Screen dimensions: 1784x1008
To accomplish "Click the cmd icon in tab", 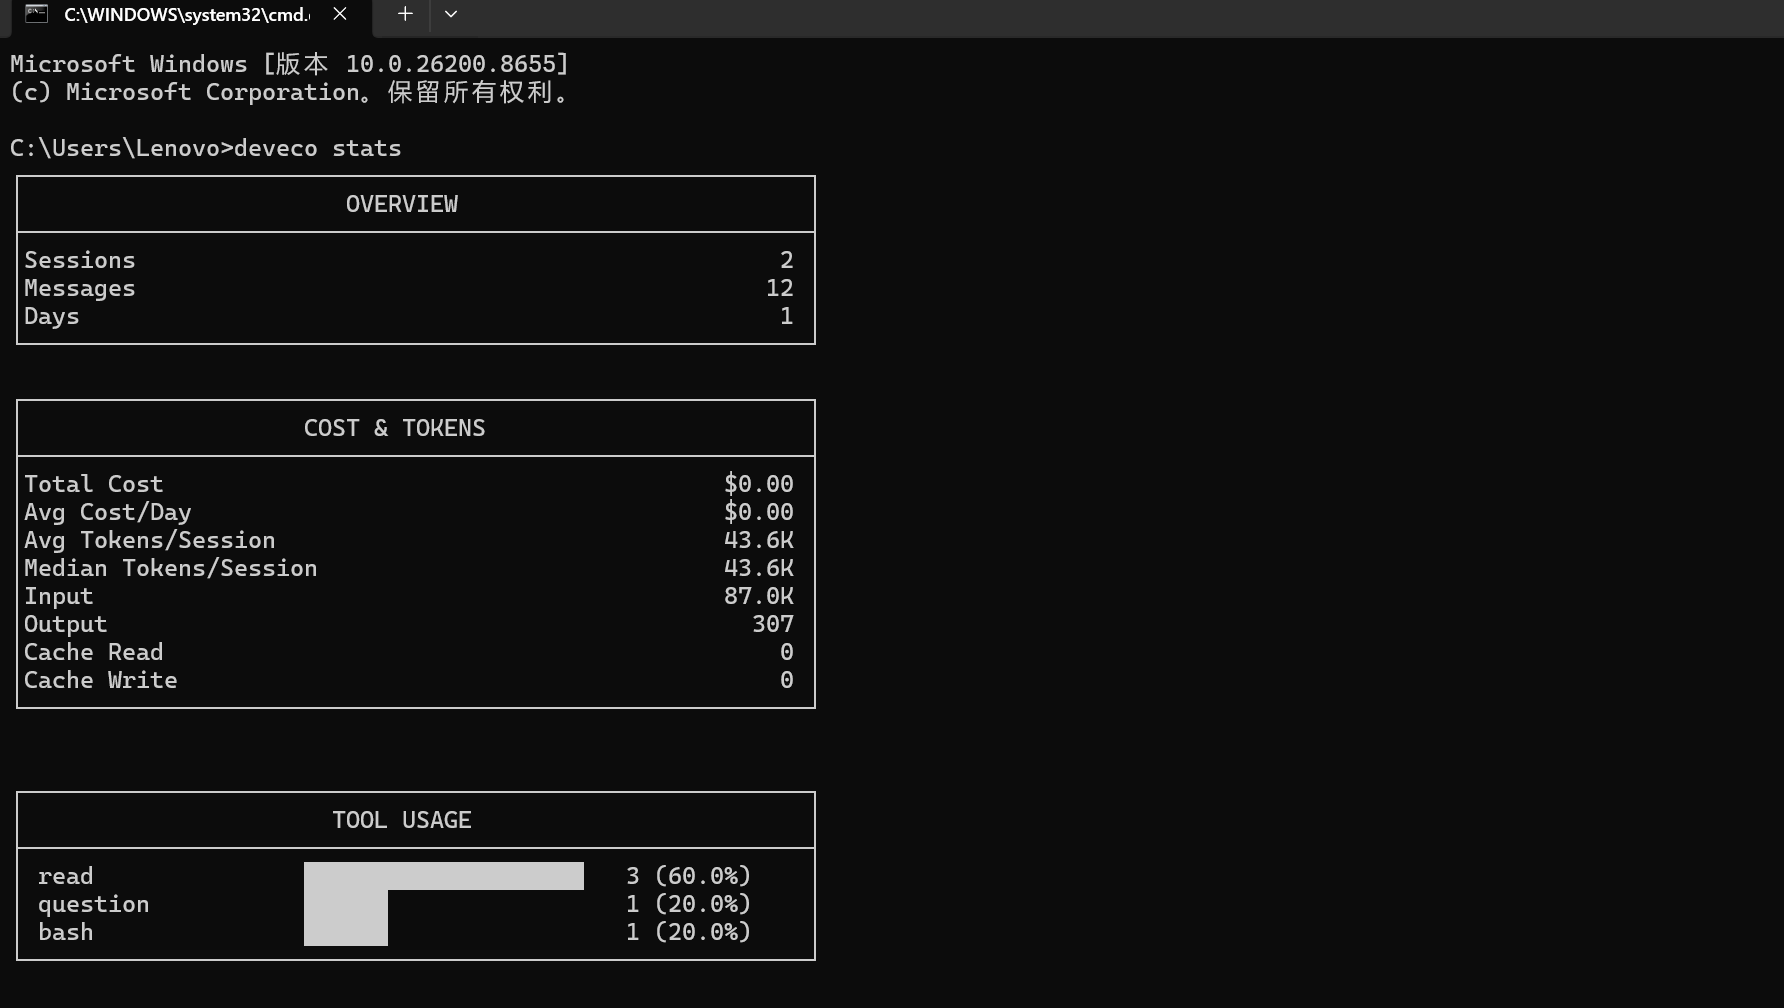I will (x=37, y=14).
